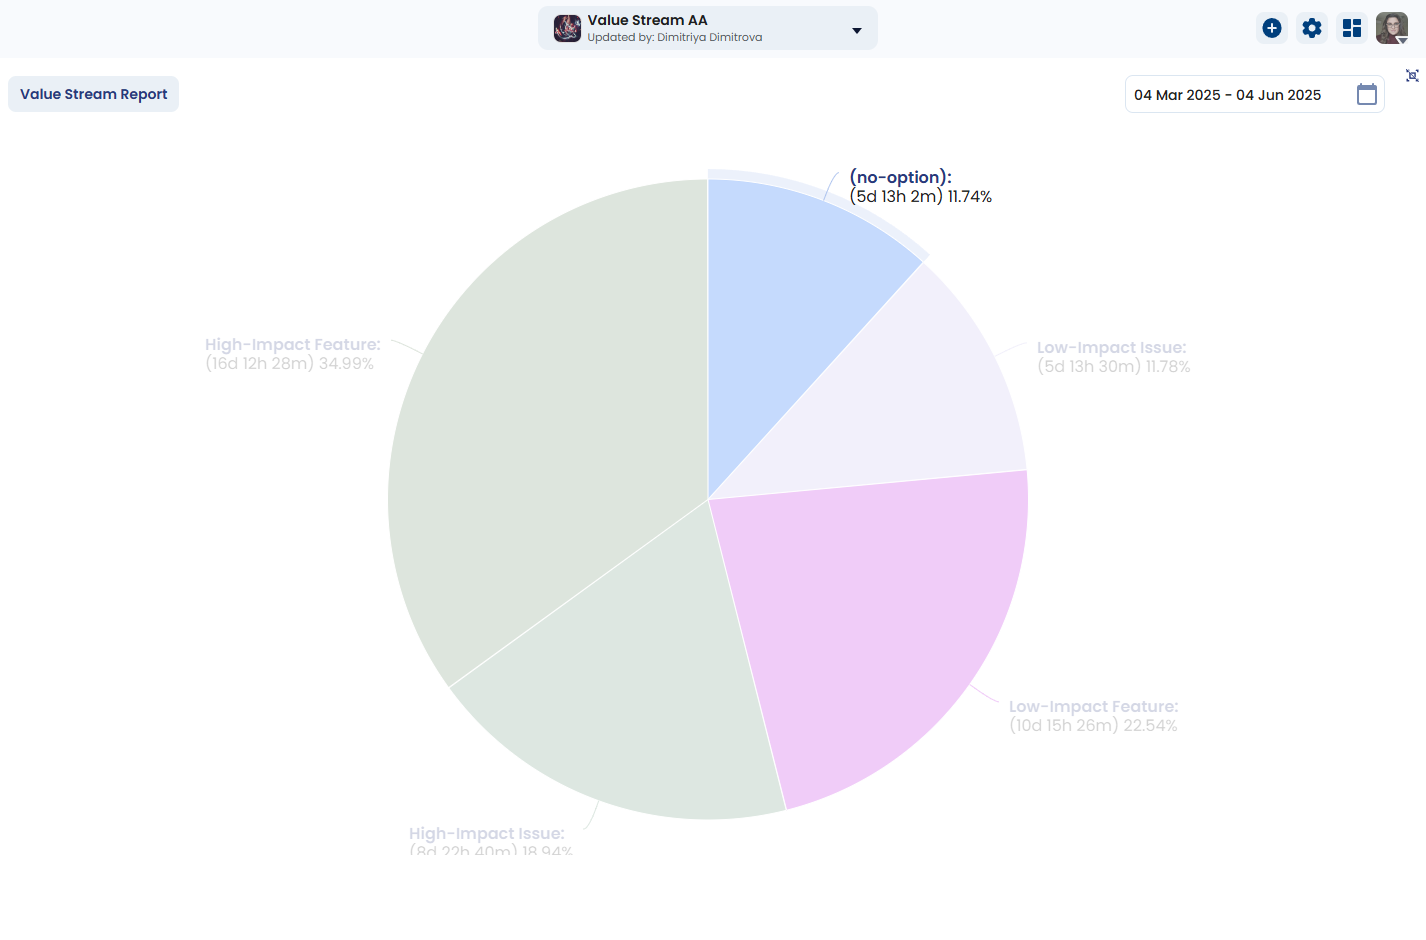Click the Value Stream AA logo thumbnail
The height and width of the screenshot is (940, 1426).
click(567, 28)
